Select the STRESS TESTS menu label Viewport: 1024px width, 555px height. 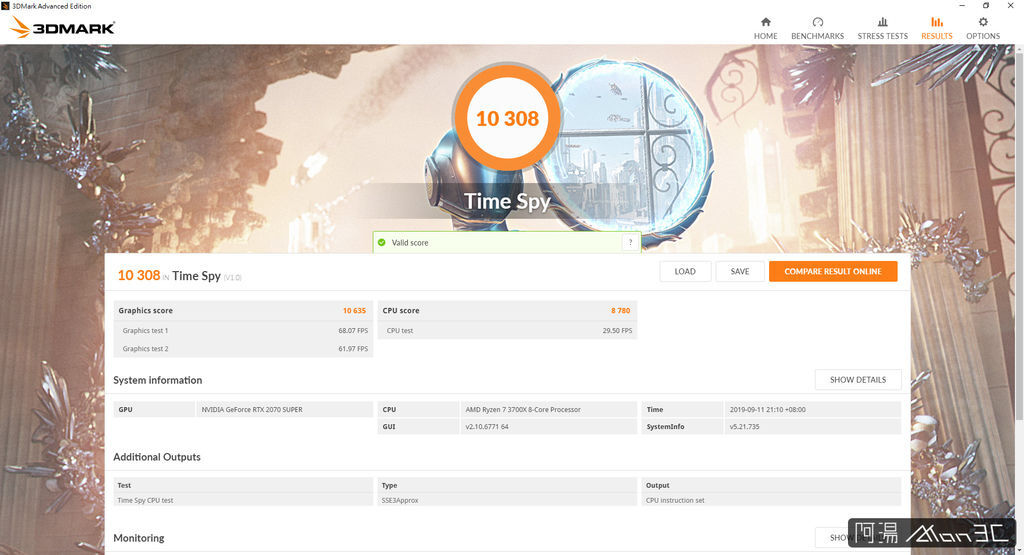[882, 36]
